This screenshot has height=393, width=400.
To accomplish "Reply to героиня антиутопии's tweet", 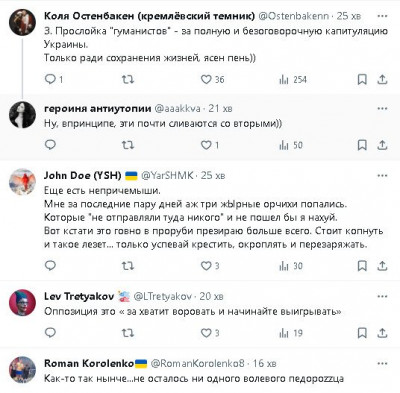I will pos(50,145).
